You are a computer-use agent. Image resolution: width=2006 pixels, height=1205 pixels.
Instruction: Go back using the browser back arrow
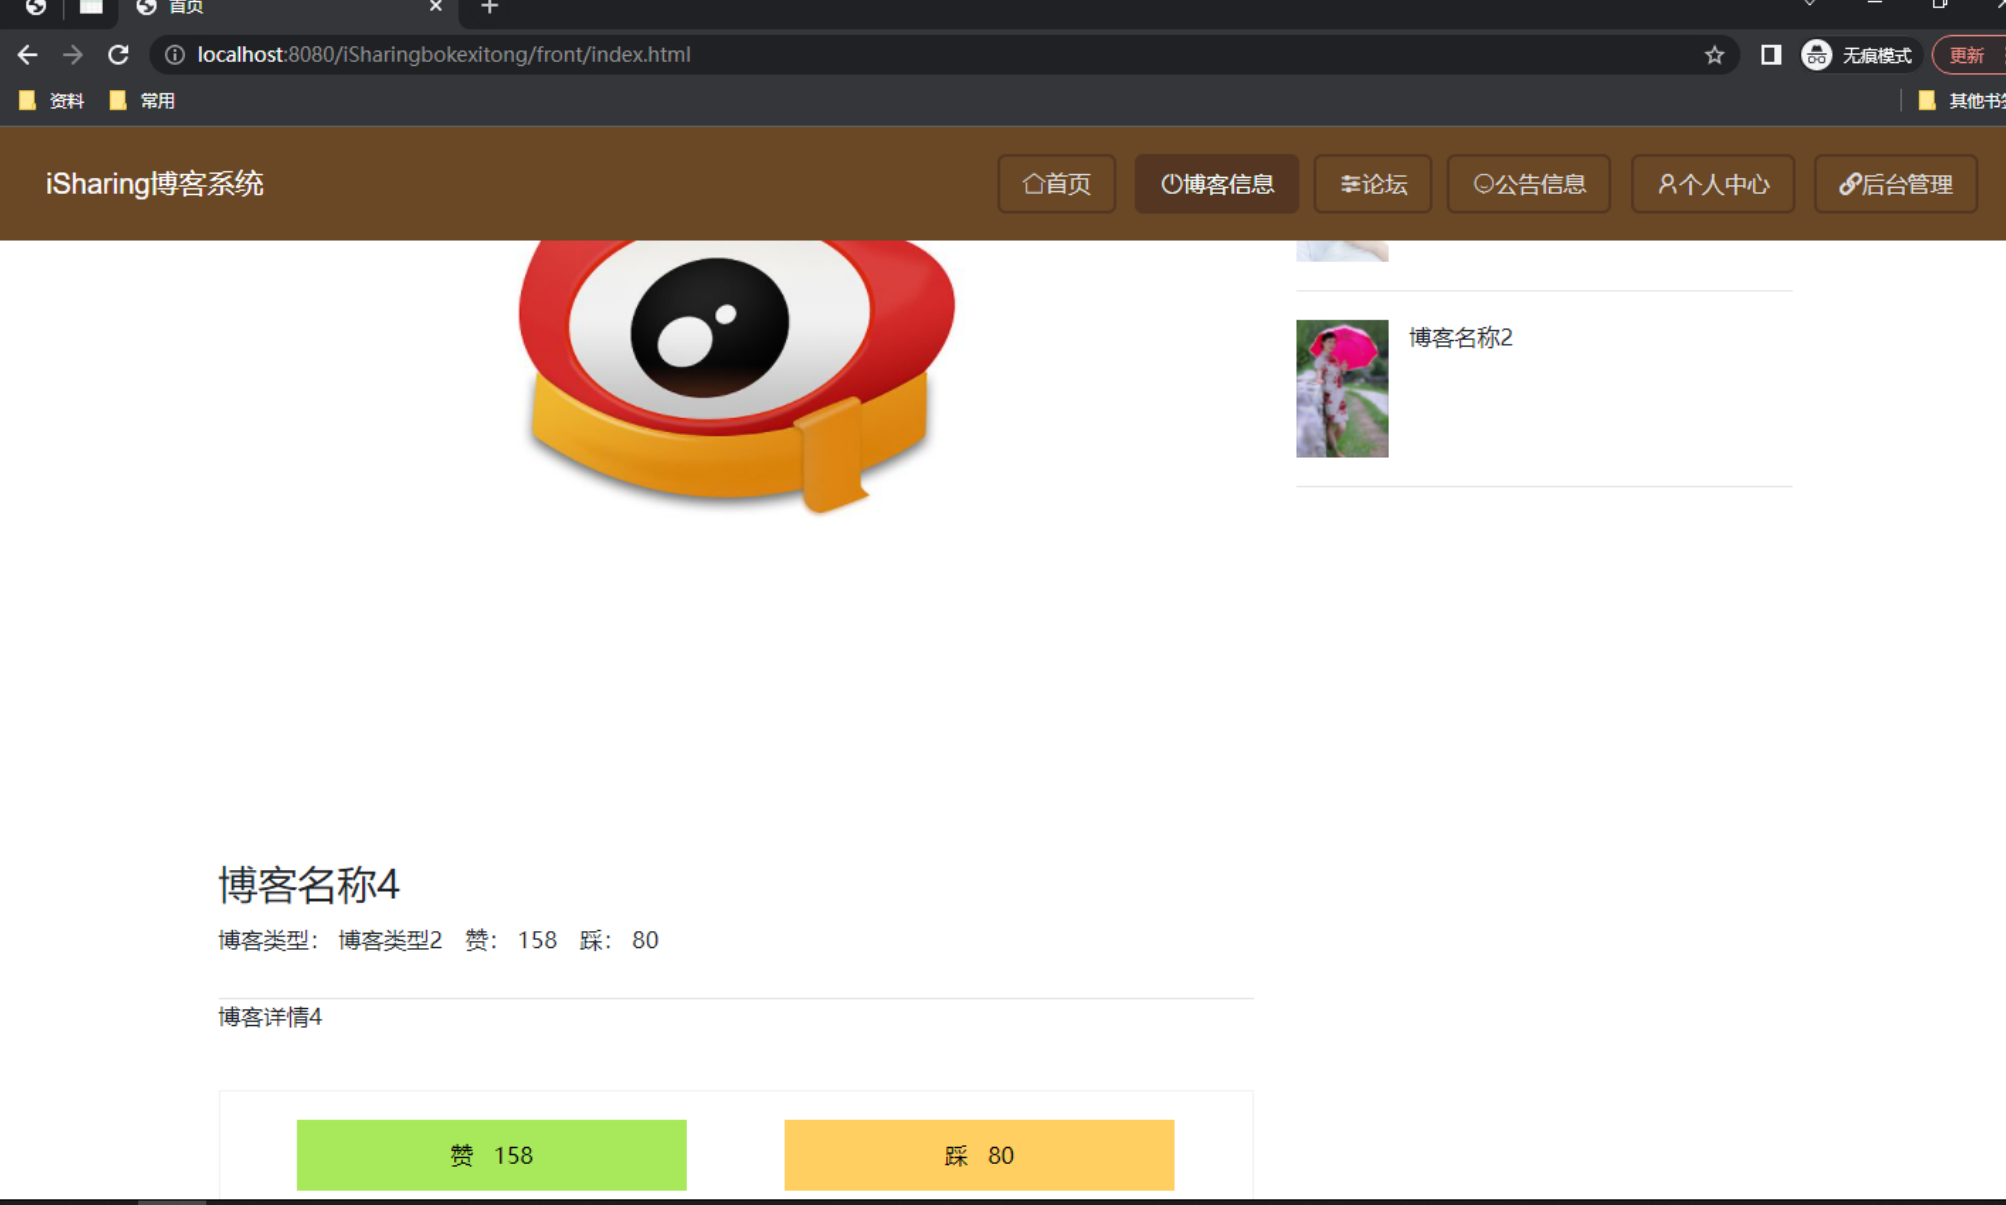(27, 55)
